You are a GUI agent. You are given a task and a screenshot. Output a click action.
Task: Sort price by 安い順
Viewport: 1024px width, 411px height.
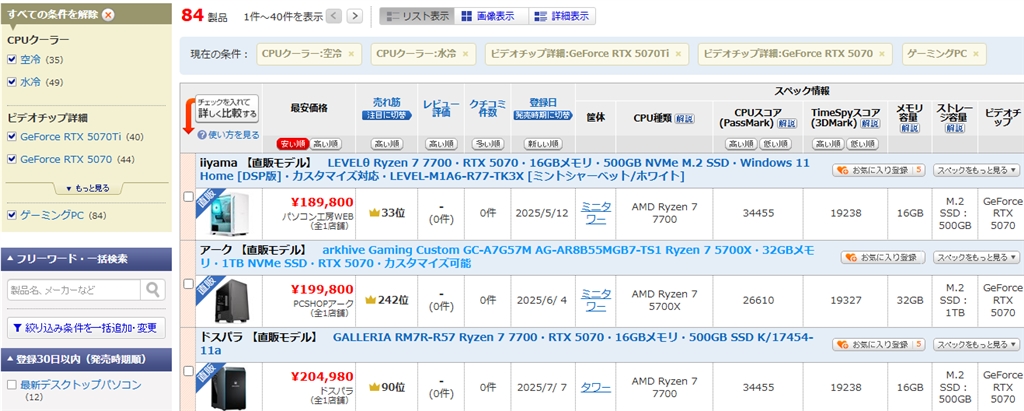pyautogui.click(x=293, y=144)
